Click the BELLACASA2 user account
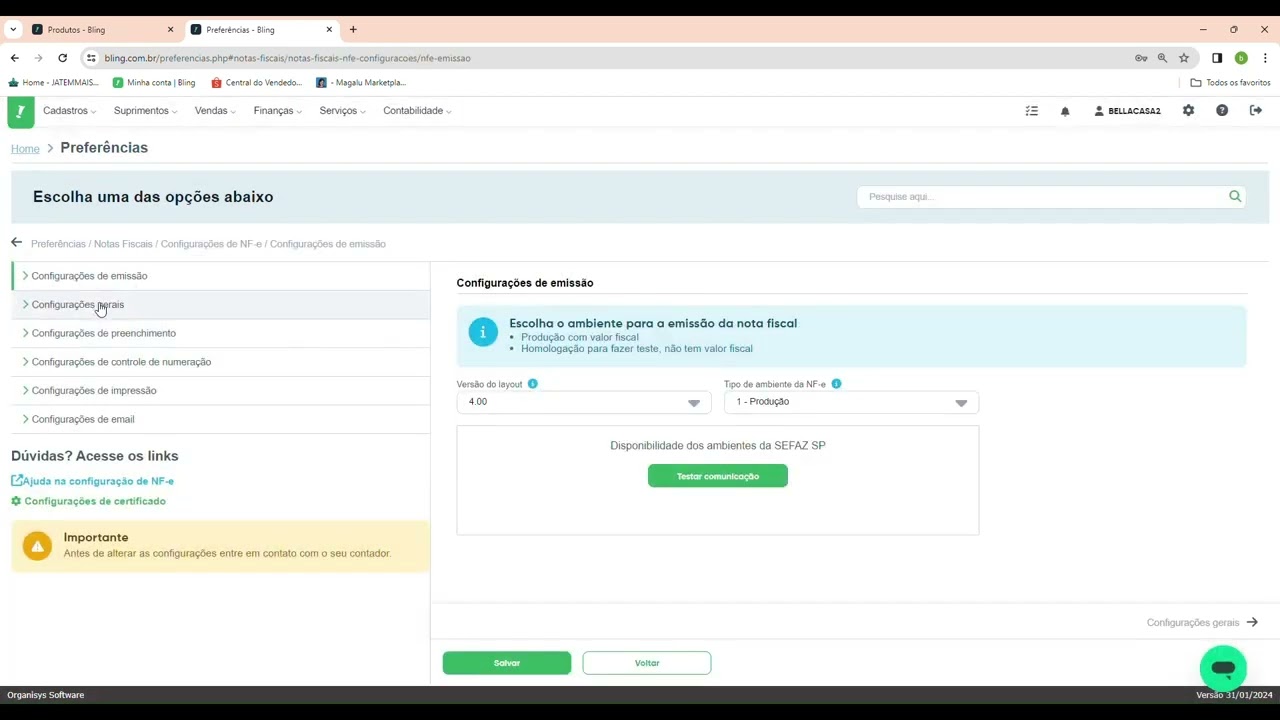This screenshot has width=1280, height=720. [x=1128, y=111]
